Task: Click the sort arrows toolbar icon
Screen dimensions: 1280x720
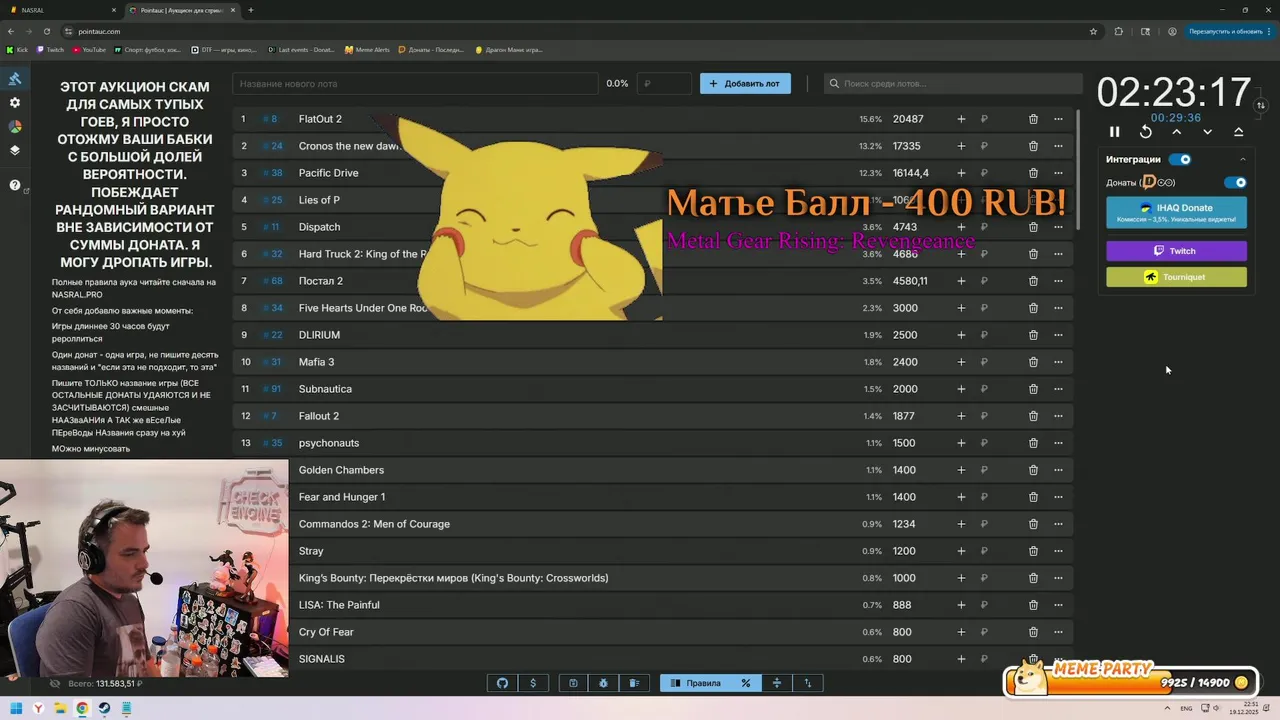Action: [807, 683]
